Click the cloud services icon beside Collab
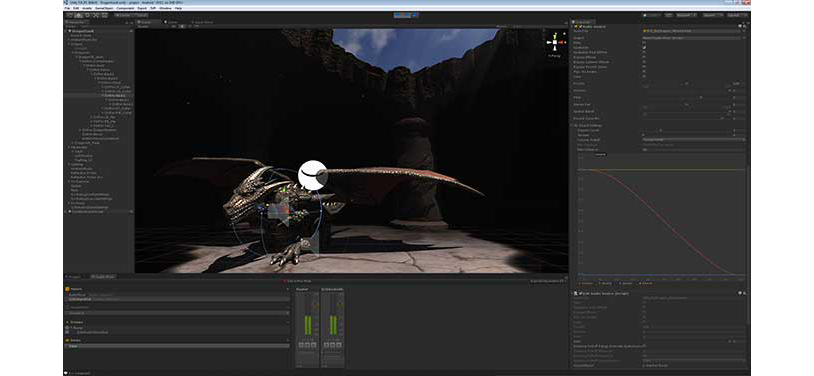The image size is (814, 376). (x=669, y=15)
